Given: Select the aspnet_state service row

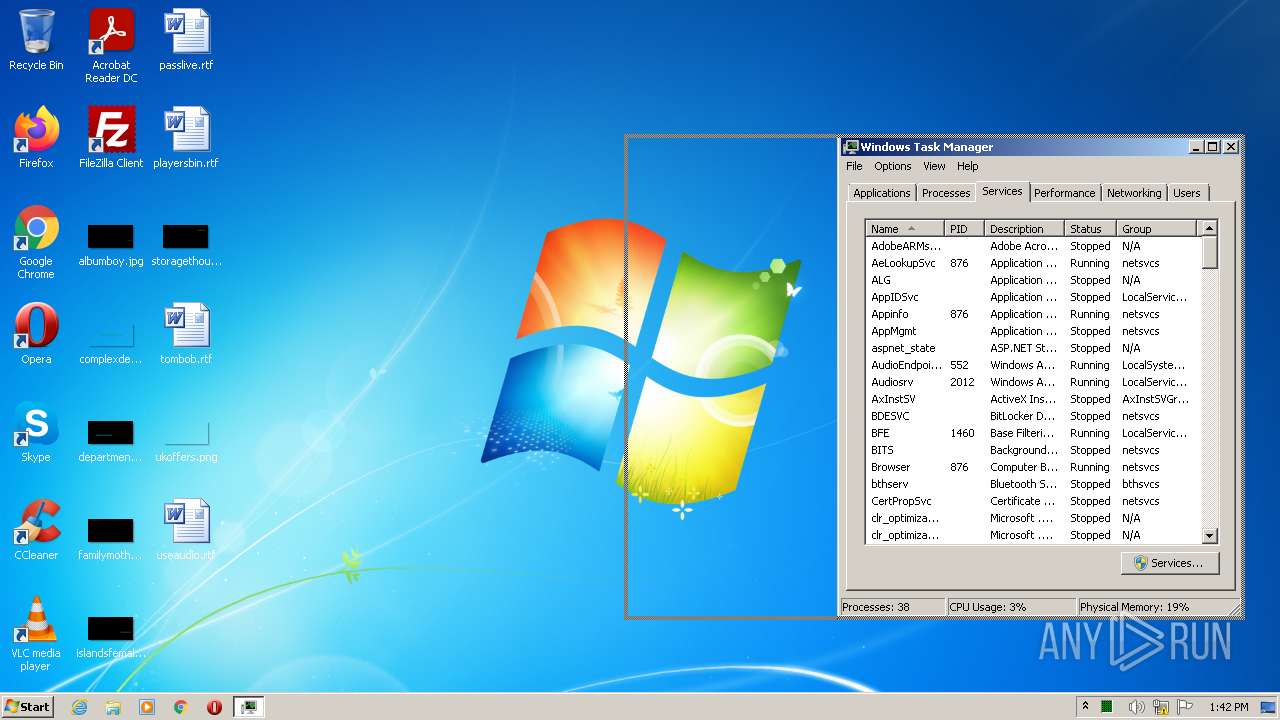Looking at the screenshot, I should point(1033,348).
